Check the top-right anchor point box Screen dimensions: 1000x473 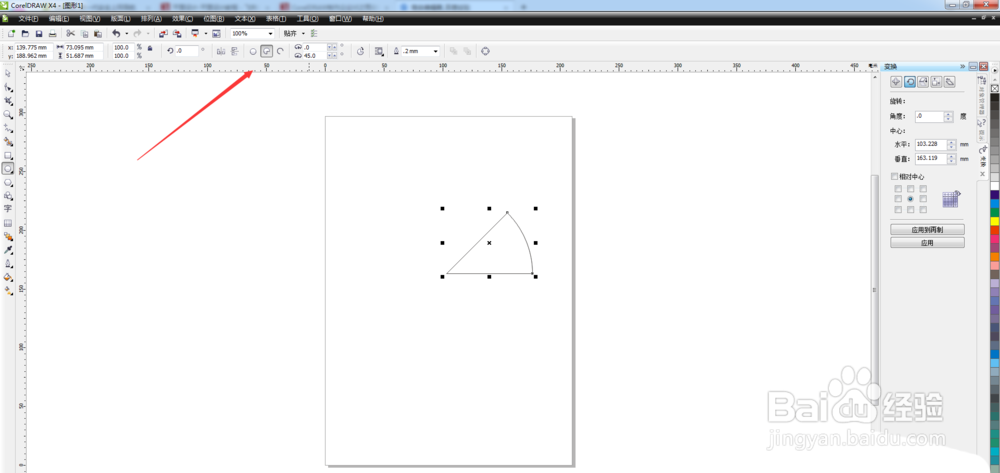click(x=923, y=189)
